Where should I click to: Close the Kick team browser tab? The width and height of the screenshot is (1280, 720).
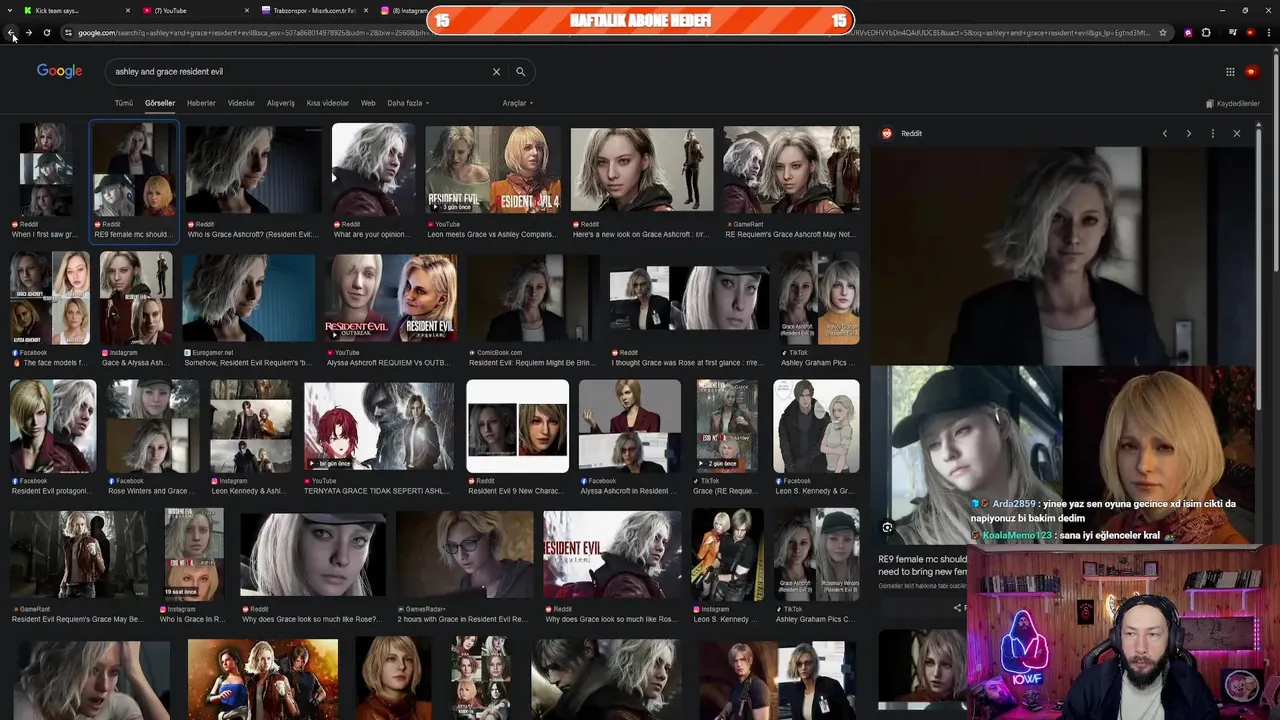[x=128, y=10]
